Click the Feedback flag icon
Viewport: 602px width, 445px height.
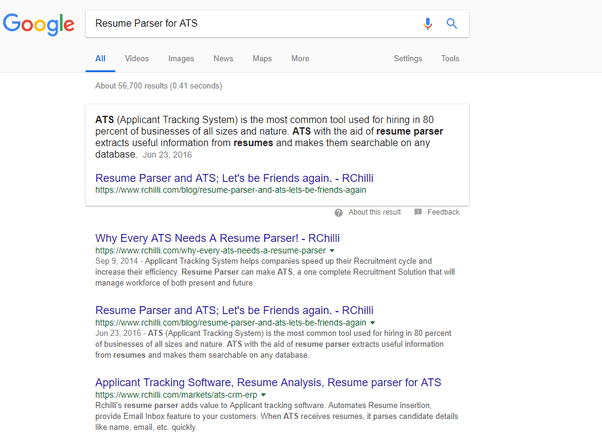418,212
